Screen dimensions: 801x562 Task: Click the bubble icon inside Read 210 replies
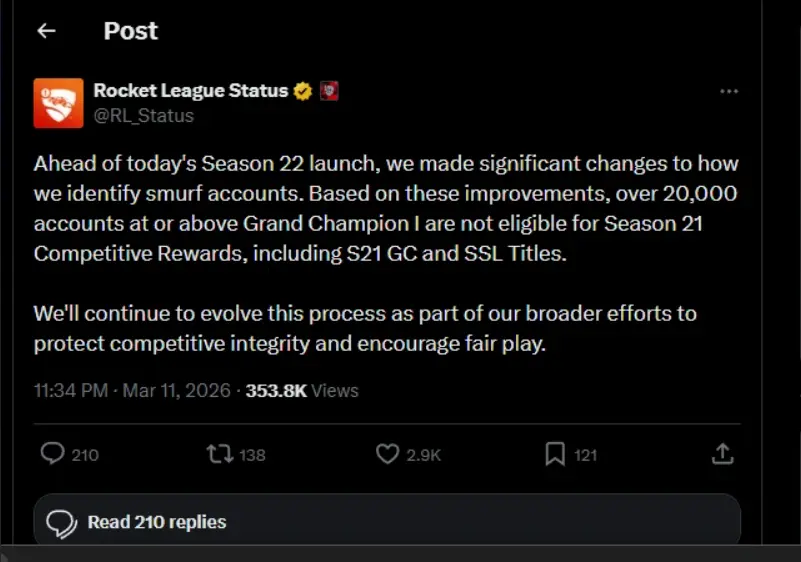(62, 523)
